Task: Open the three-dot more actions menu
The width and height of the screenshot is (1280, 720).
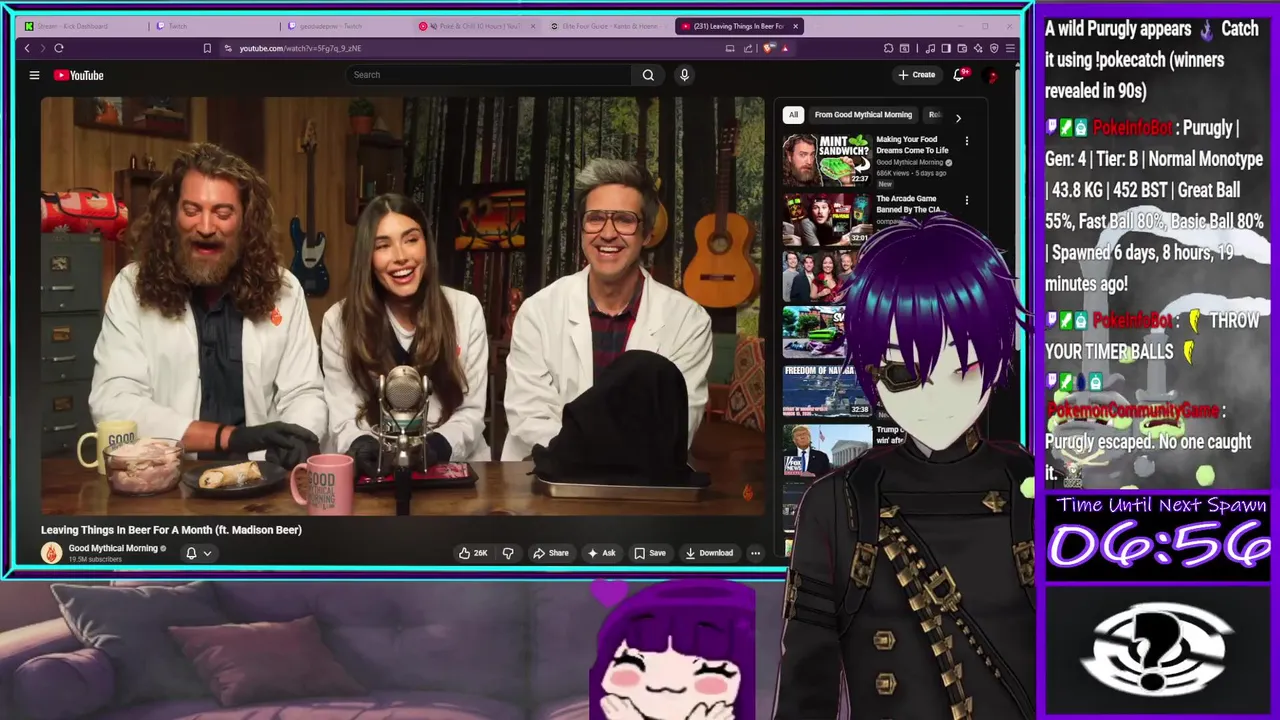Action: (x=755, y=553)
